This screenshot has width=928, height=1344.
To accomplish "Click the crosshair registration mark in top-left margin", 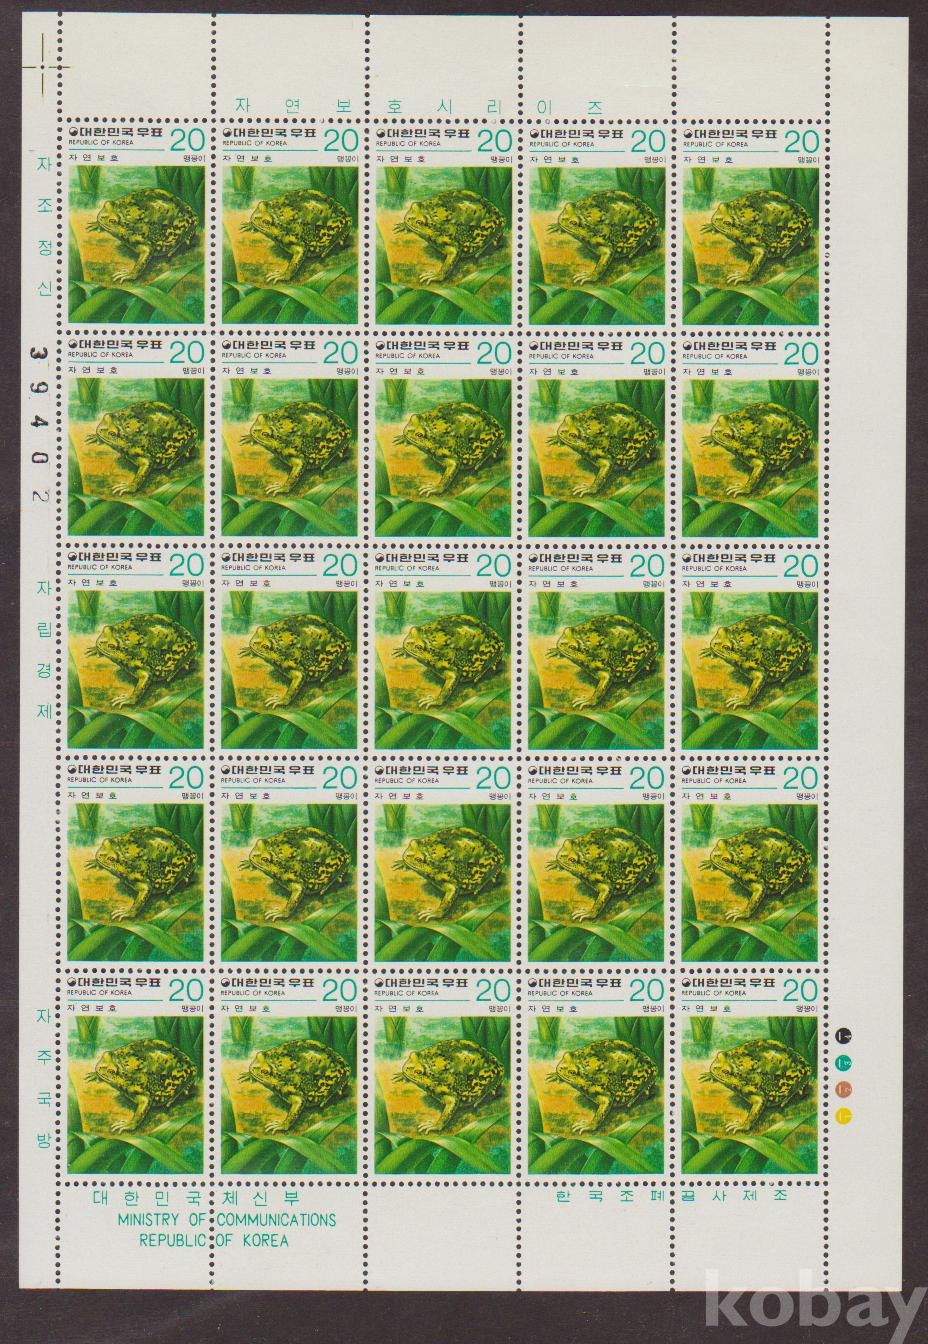I will (44, 49).
